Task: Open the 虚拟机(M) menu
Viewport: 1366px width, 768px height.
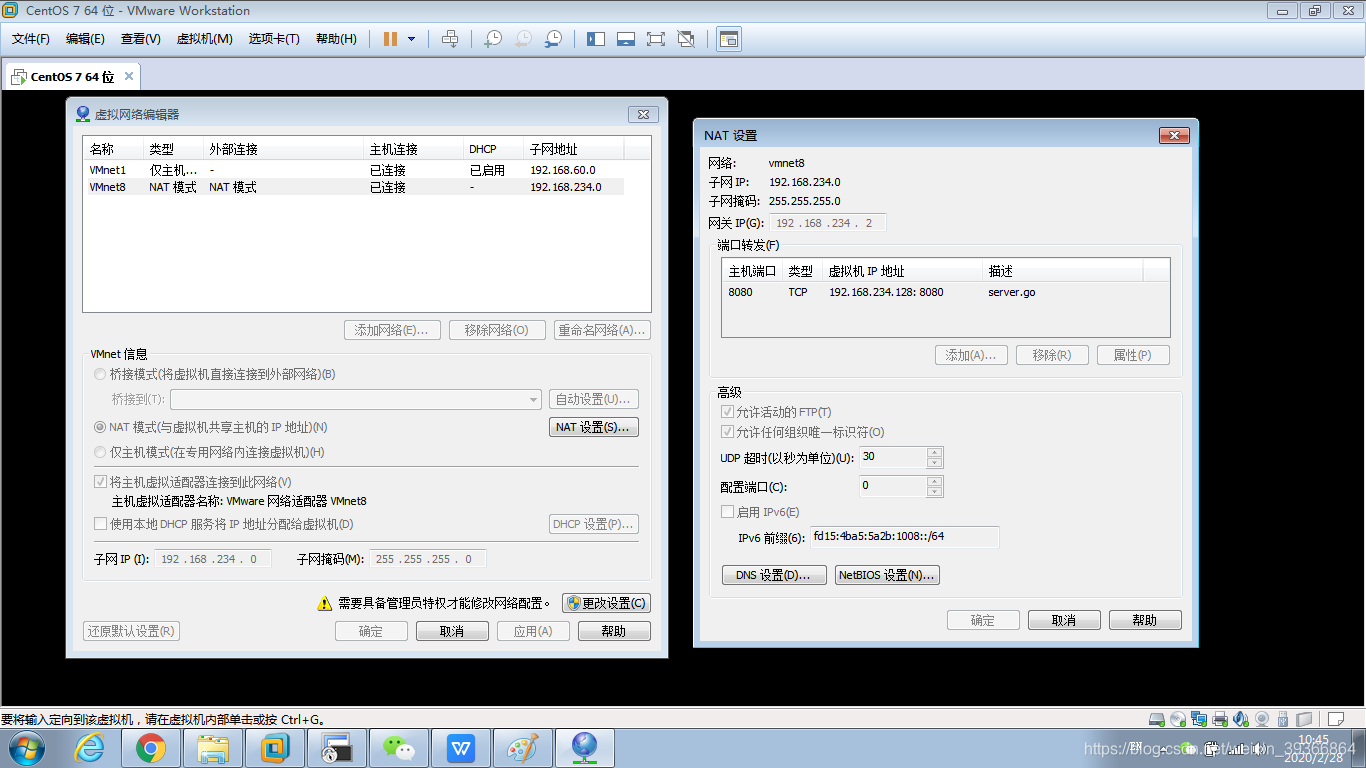Action: tap(205, 39)
